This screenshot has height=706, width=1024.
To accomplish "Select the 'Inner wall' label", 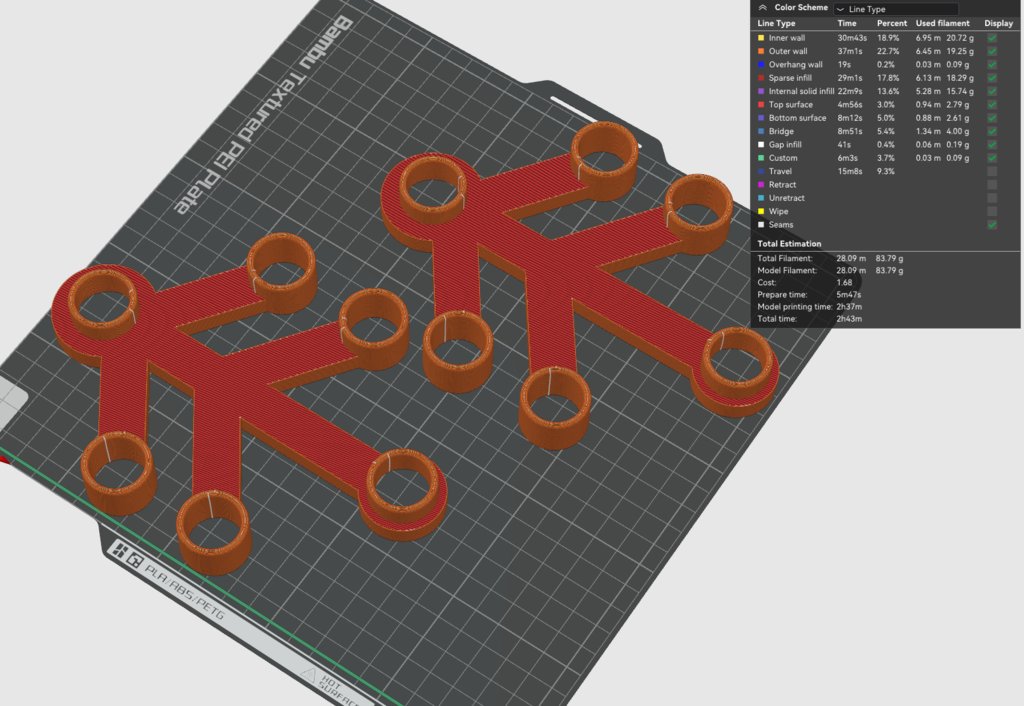I will pos(787,38).
